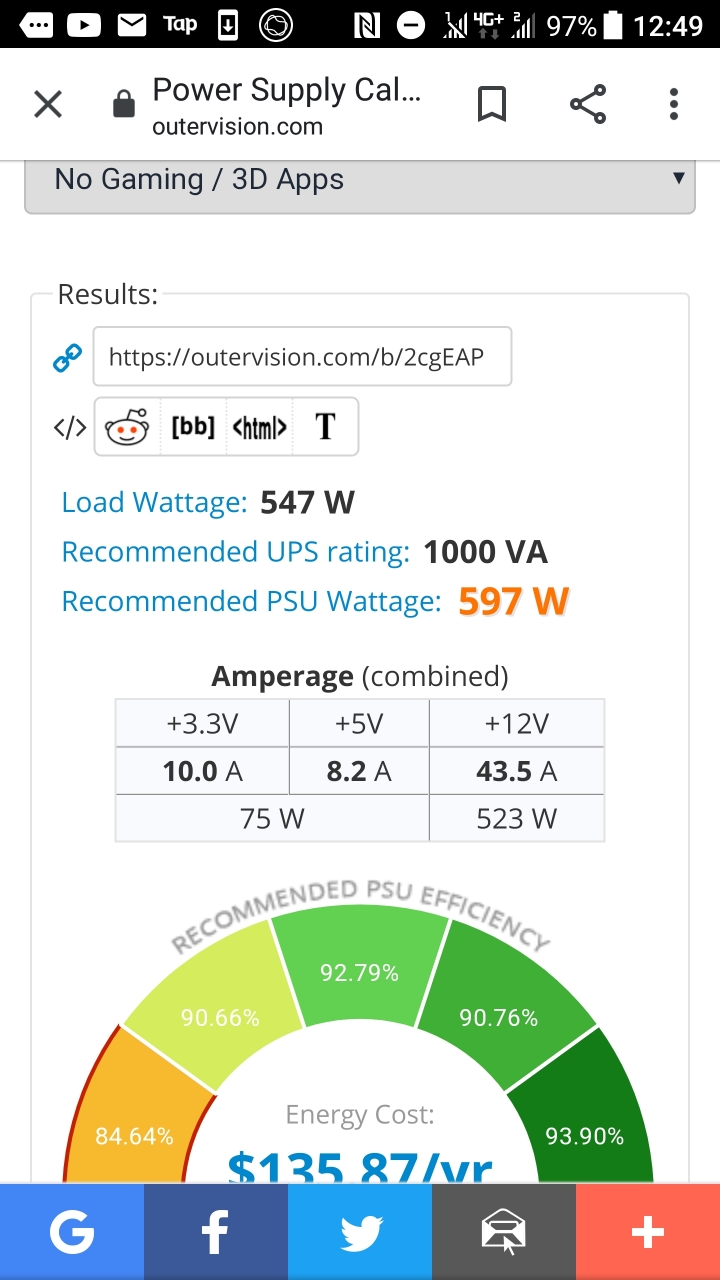Click the embed code </> icon
The height and width of the screenshot is (1280, 720).
[70, 428]
